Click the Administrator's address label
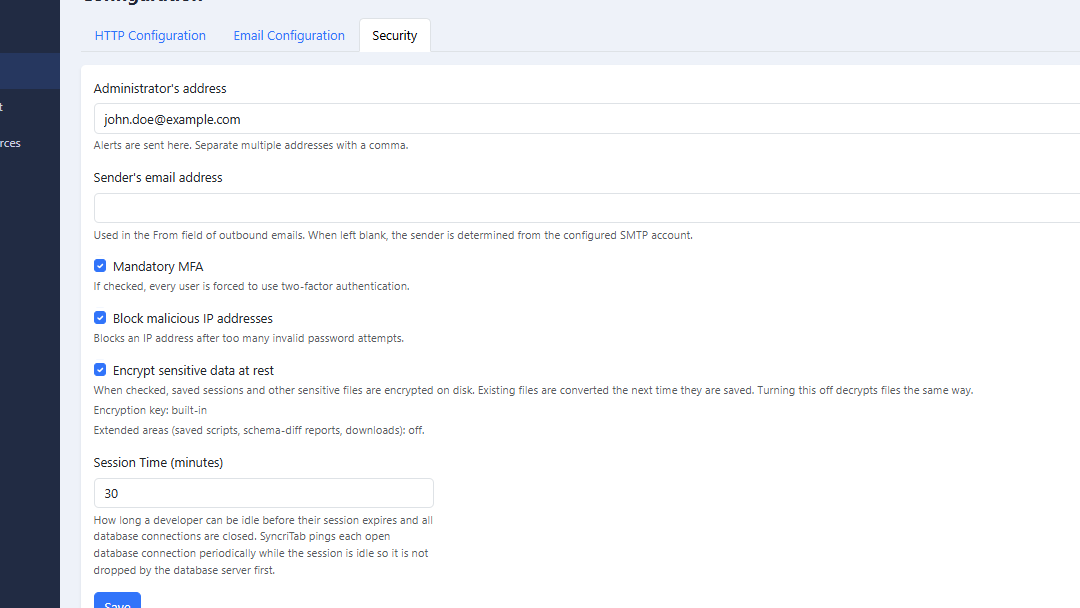The width and height of the screenshot is (1080, 608). coord(160,89)
